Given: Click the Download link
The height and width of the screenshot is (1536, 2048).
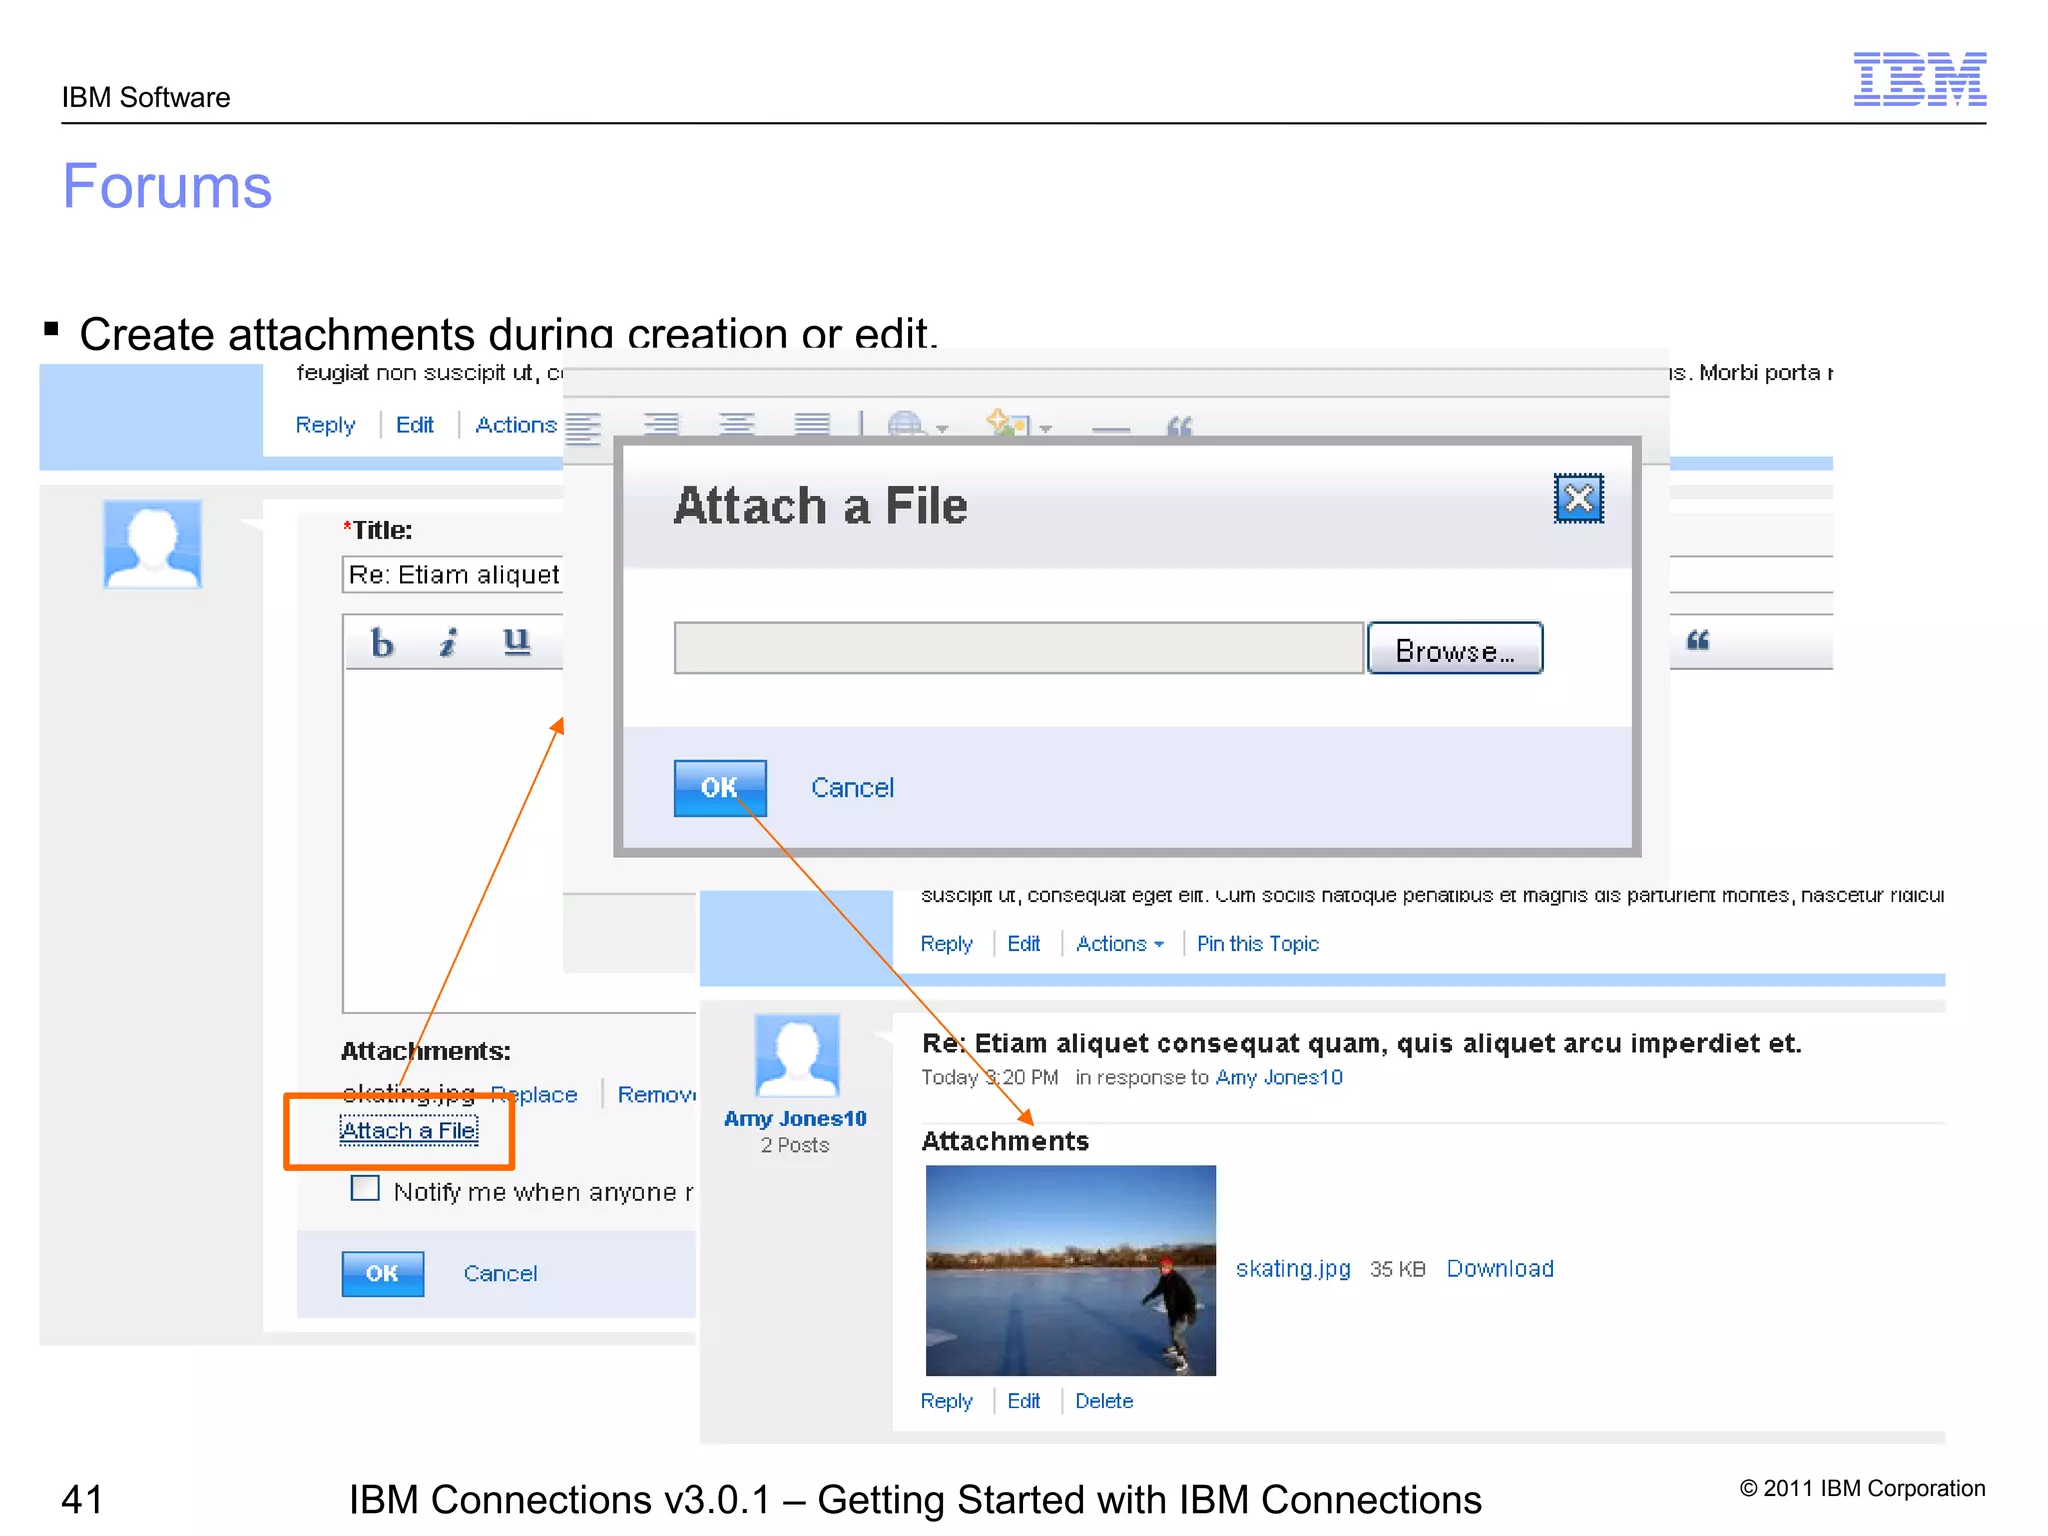Looking at the screenshot, I should 1500,1269.
